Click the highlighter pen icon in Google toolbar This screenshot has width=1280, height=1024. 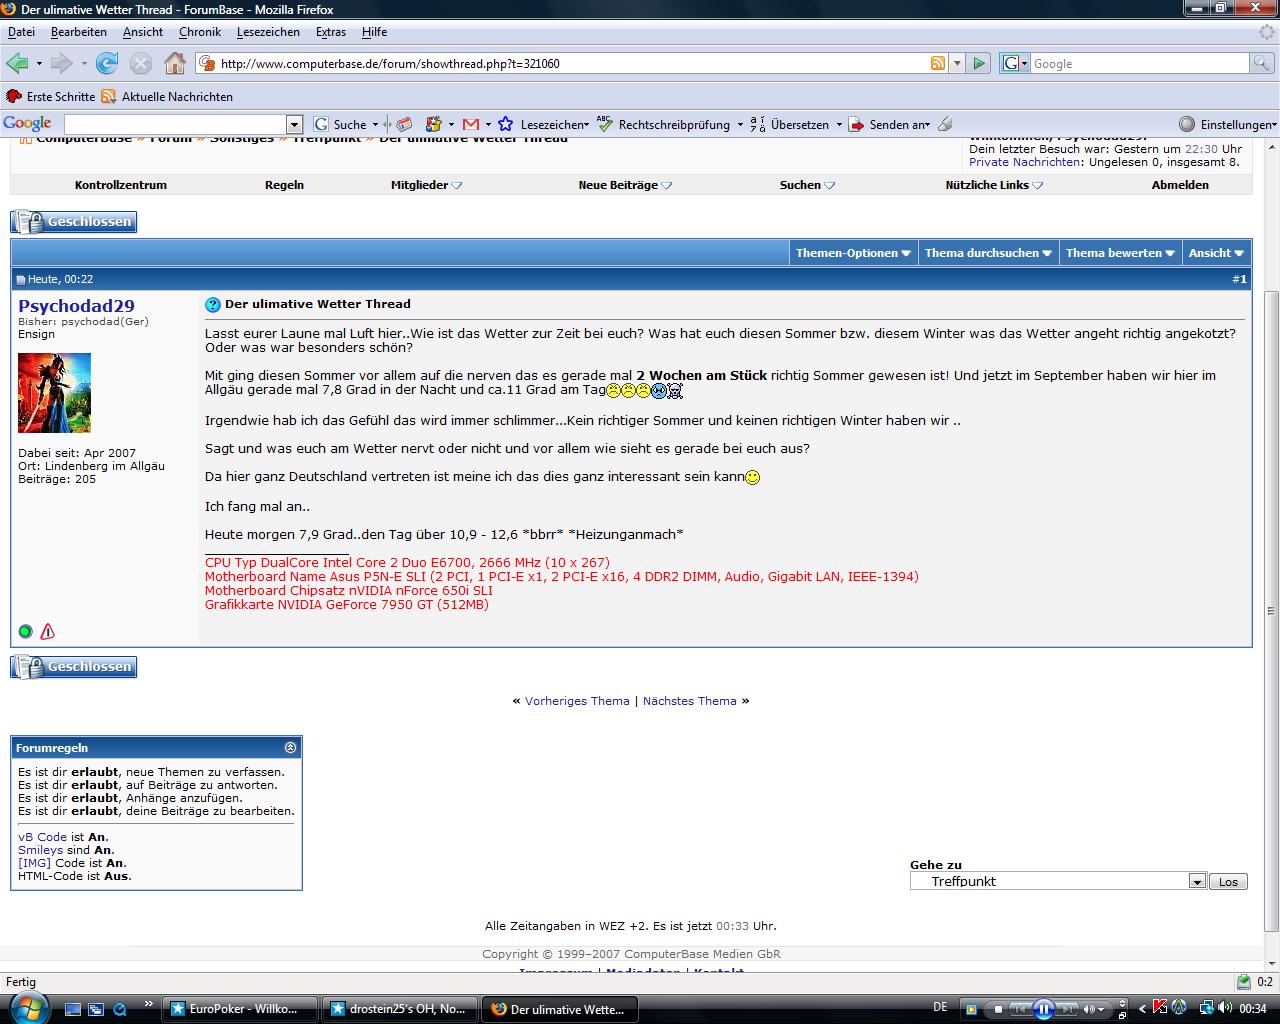point(945,124)
